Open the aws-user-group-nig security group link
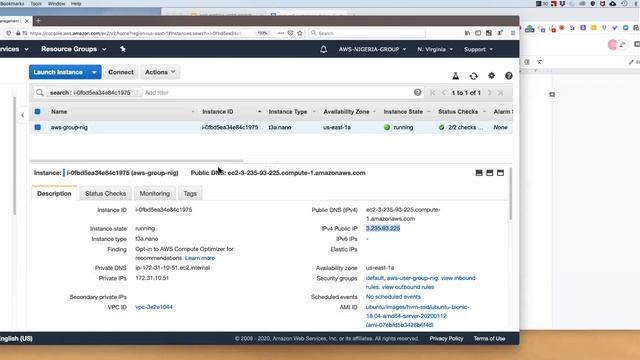 pos(413,278)
